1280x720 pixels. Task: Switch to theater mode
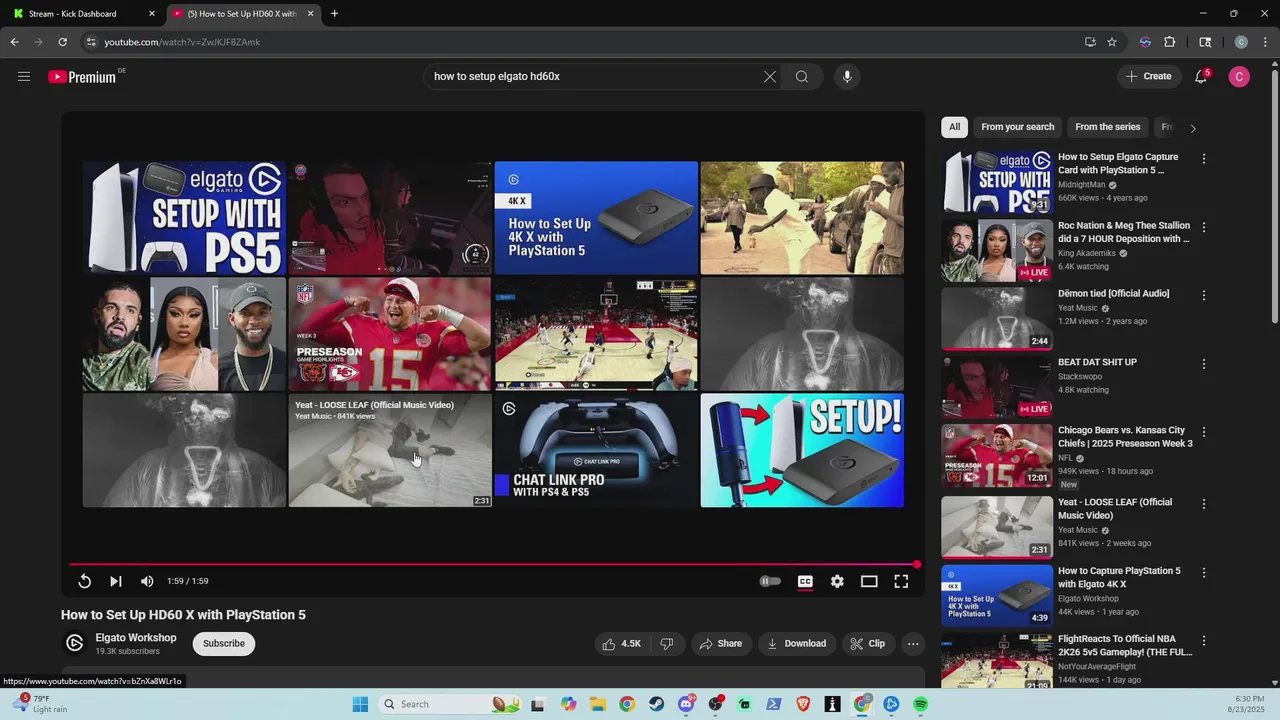869,581
